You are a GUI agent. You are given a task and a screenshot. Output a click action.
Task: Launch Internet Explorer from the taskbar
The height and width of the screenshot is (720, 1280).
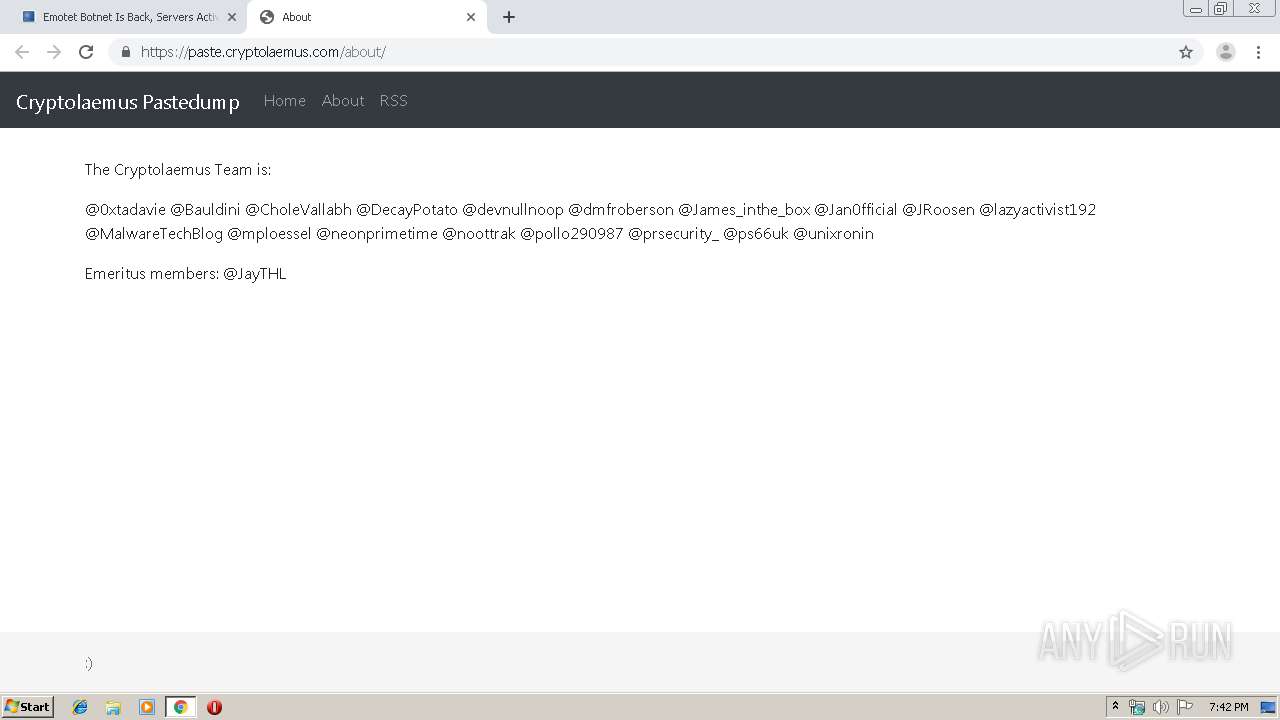click(80, 707)
